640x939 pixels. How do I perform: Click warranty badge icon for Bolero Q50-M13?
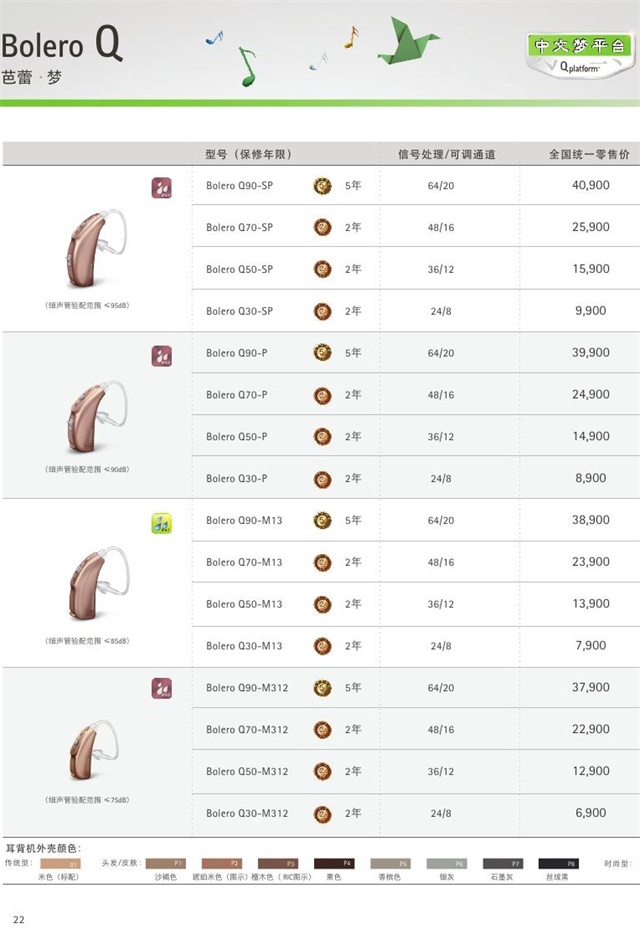coord(323,604)
